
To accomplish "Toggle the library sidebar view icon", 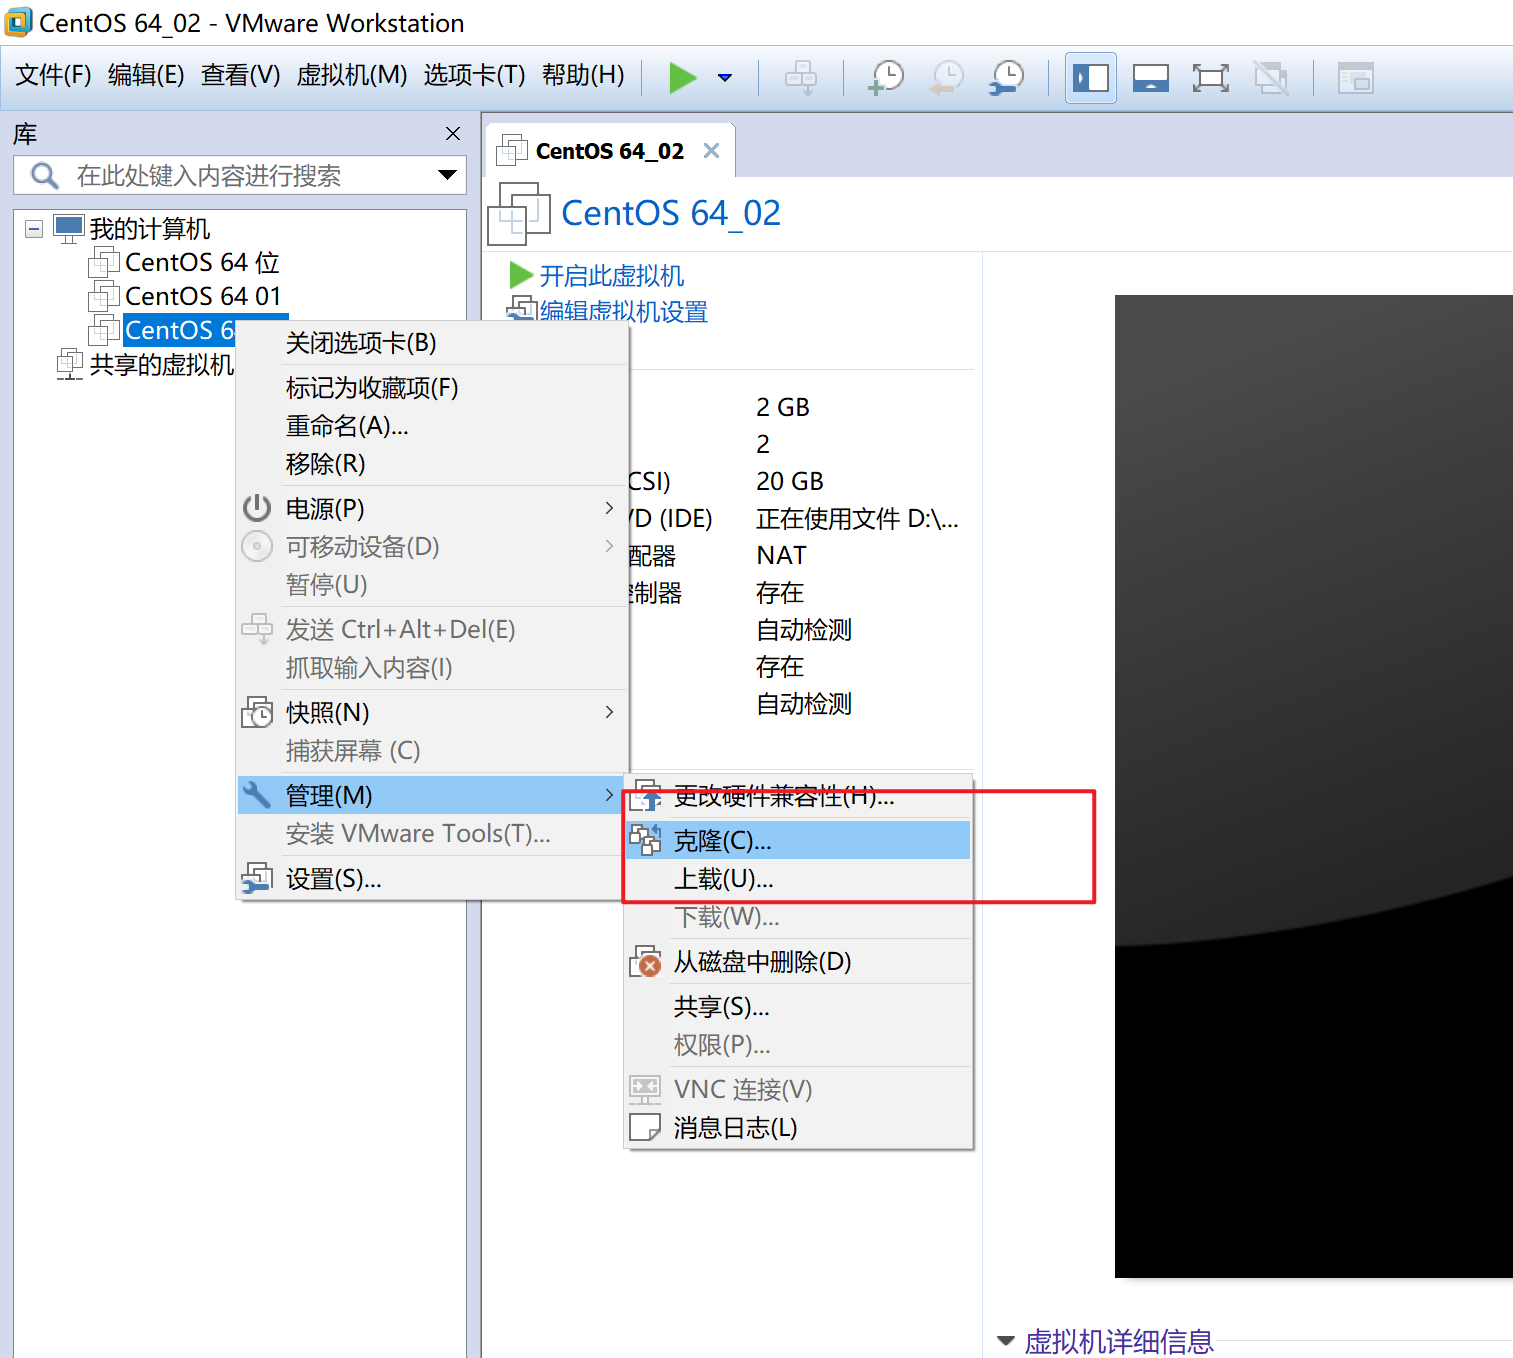I will tap(1090, 77).
